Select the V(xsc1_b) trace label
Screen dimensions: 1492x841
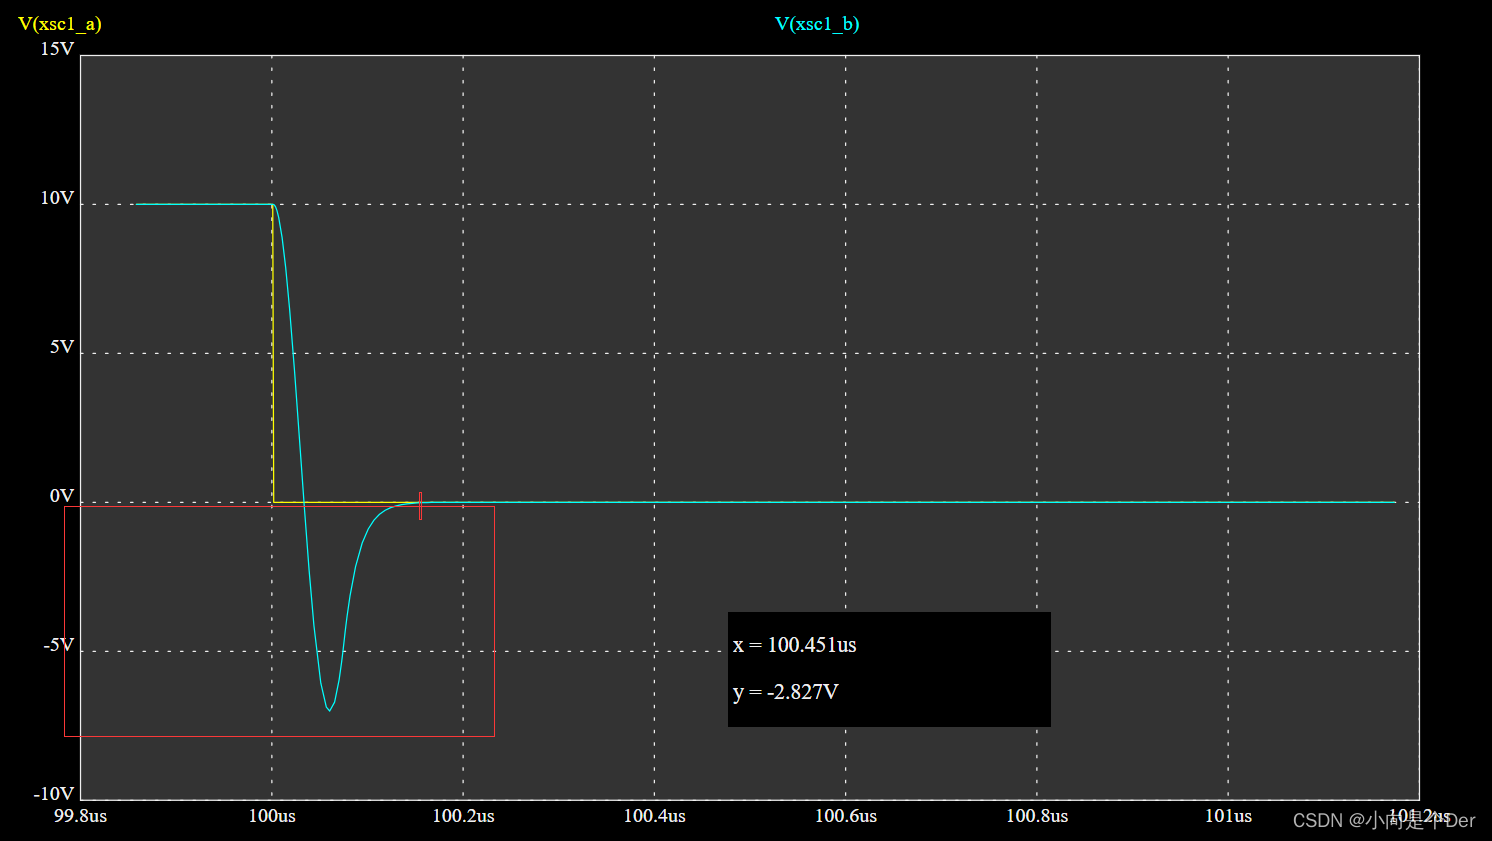[x=817, y=24]
